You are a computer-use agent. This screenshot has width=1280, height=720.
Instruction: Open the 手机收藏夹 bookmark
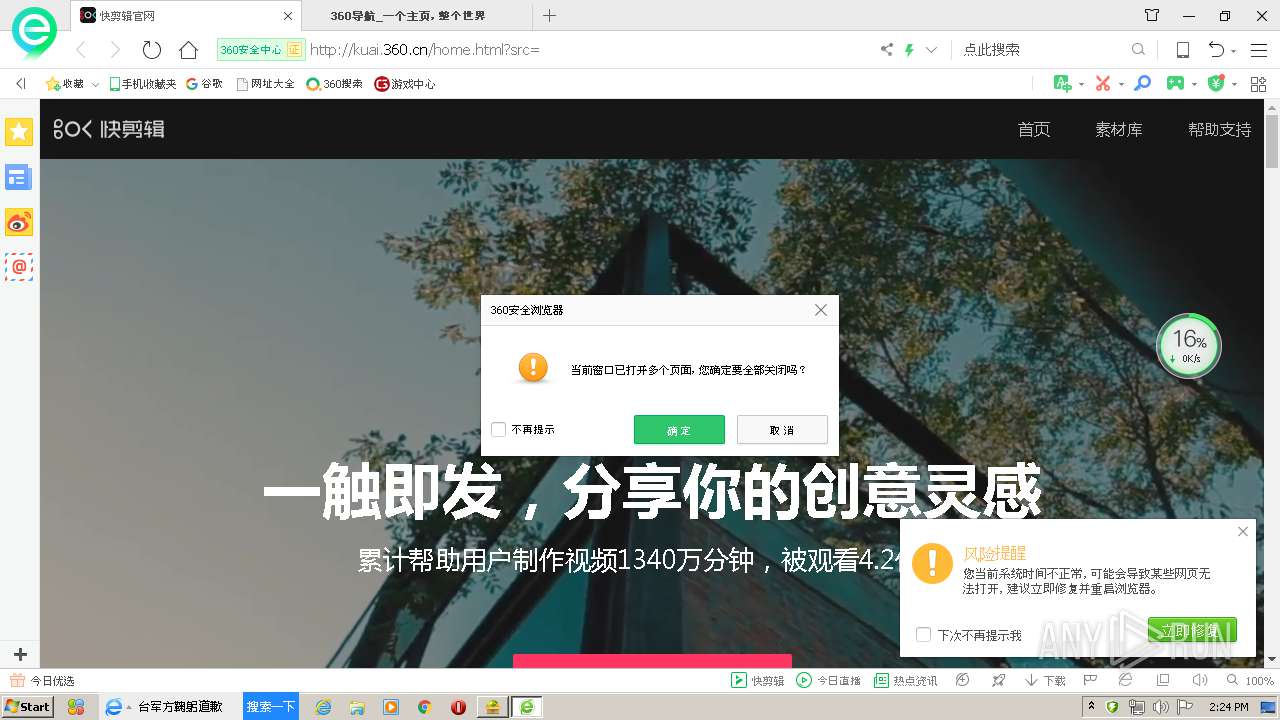click(x=142, y=84)
